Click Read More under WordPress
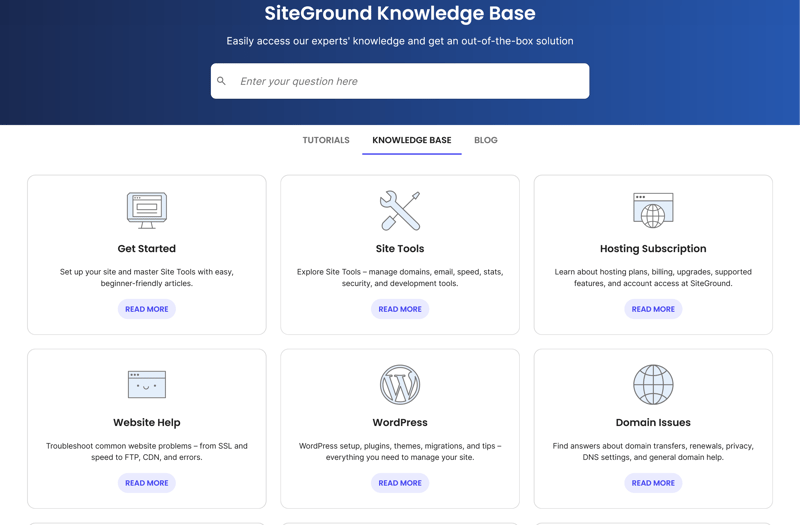800x525 pixels. point(400,483)
